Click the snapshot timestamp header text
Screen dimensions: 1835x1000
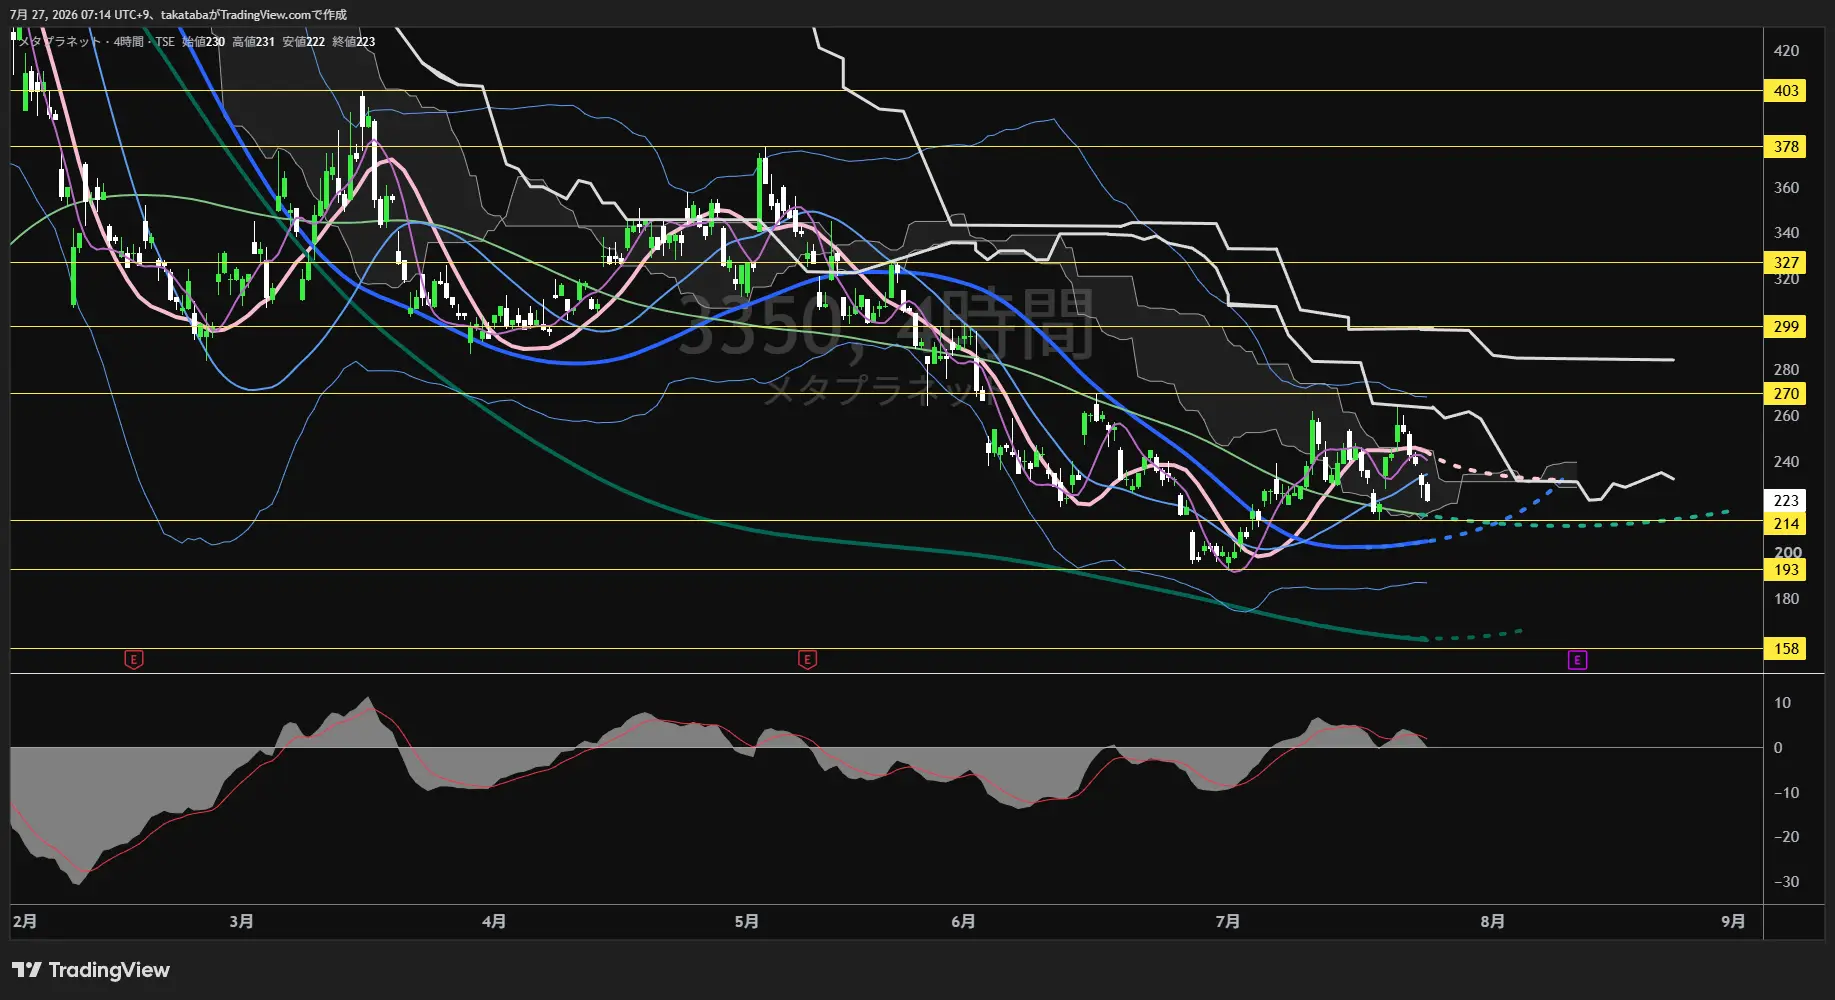(x=179, y=15)
